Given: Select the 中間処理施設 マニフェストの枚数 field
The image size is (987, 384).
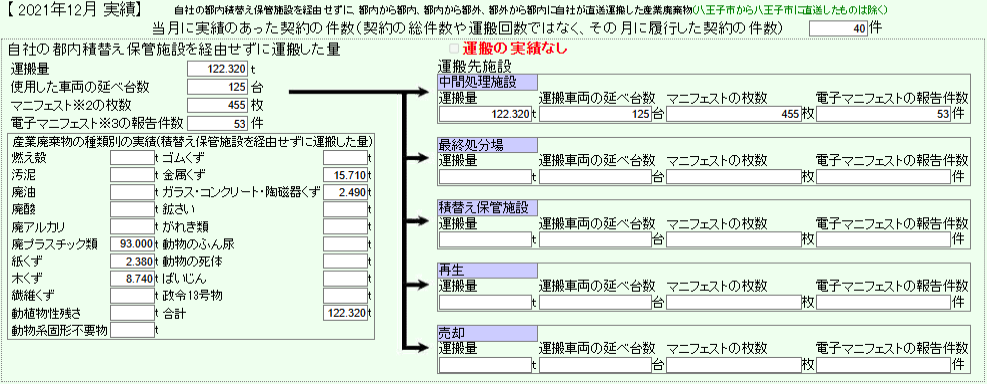Looking at the screenshot, I should pyautogui.click(x=734, y=114).
